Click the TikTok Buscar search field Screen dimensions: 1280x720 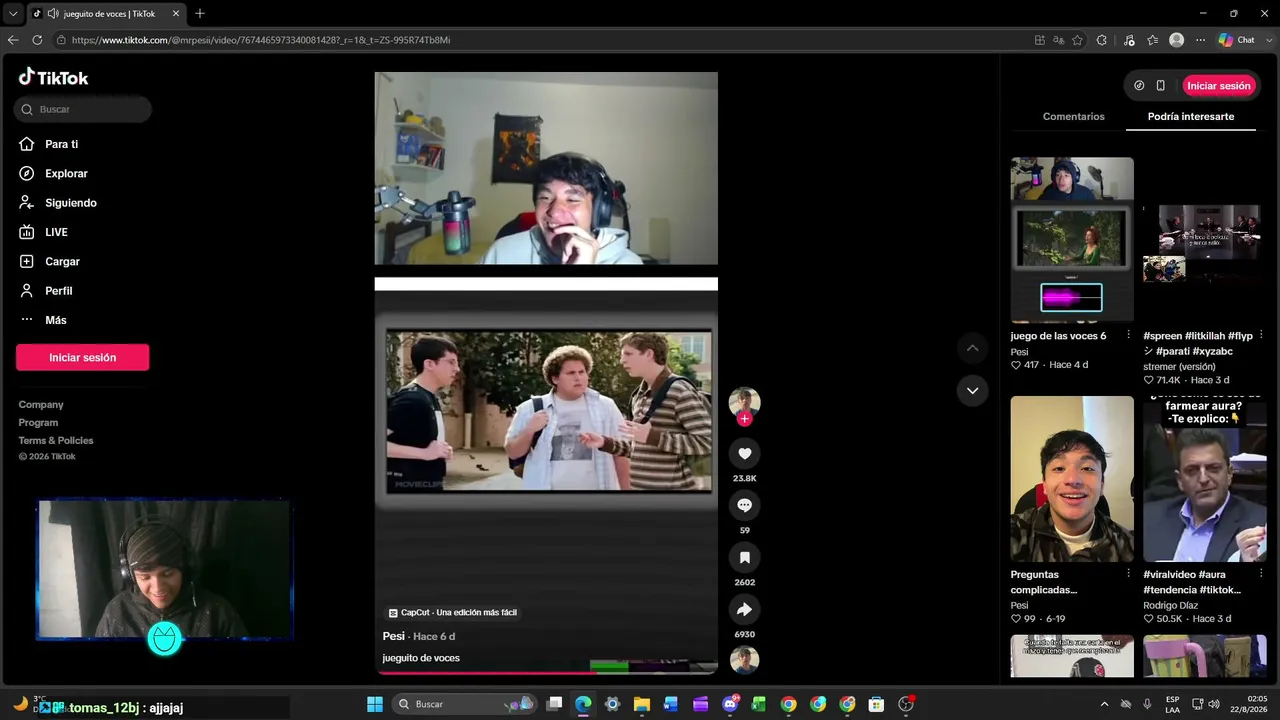[x=83, y=109]
